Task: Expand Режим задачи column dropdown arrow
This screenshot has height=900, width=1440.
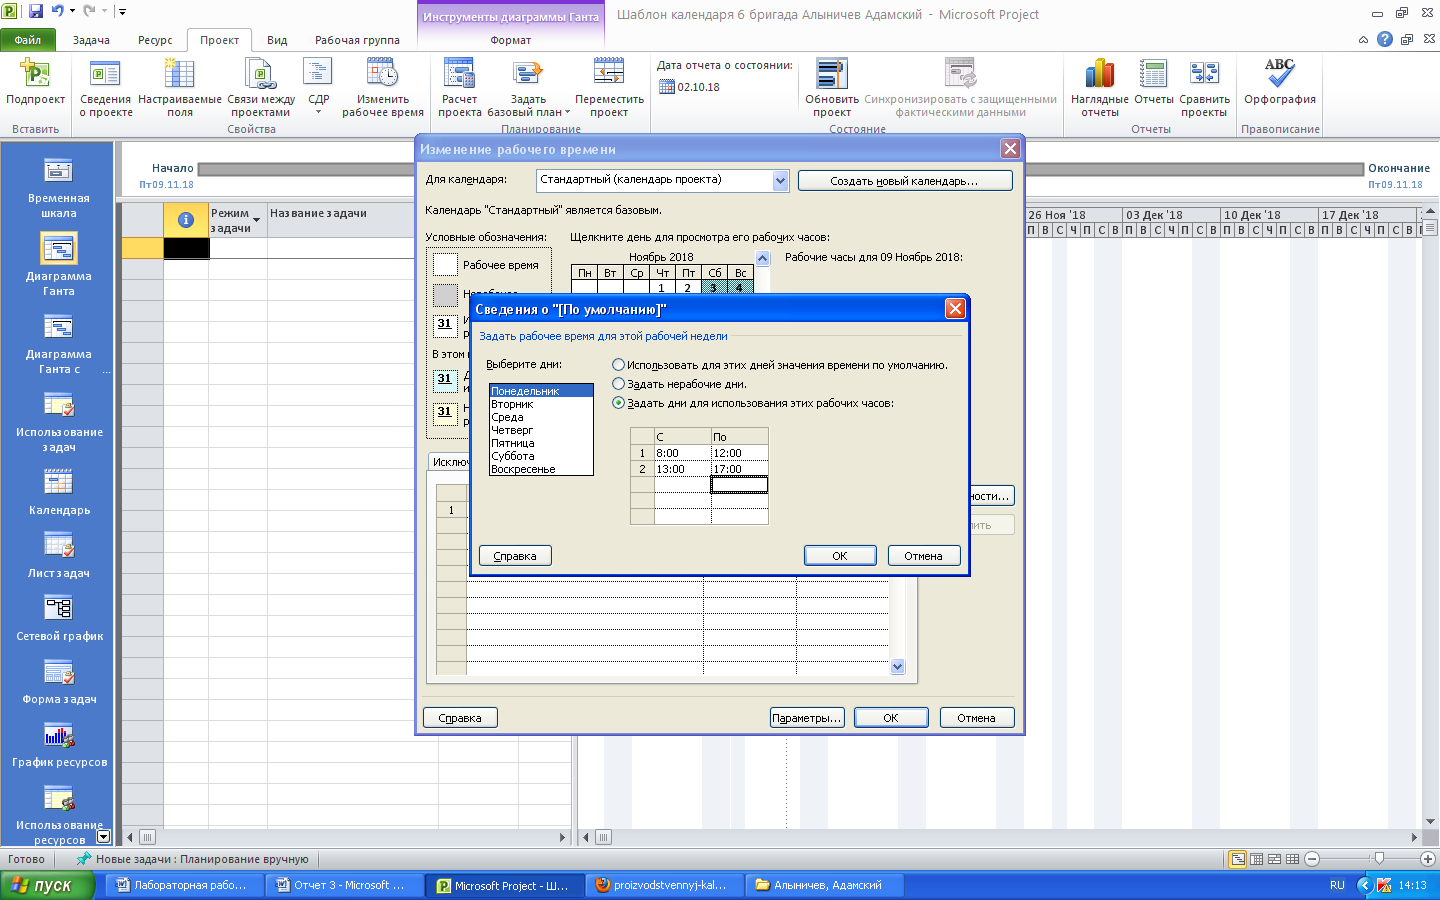Action: (257, 219)
